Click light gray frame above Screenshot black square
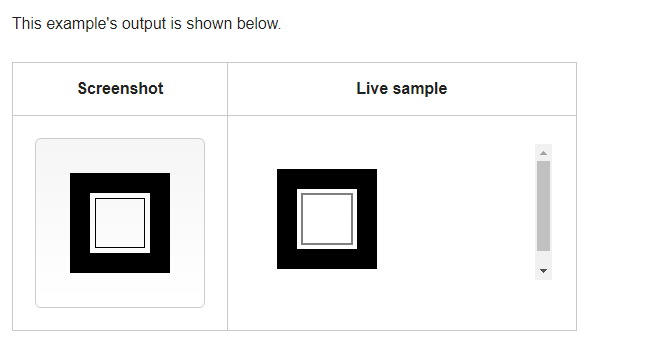655x363 pixels. click(120, 156)
